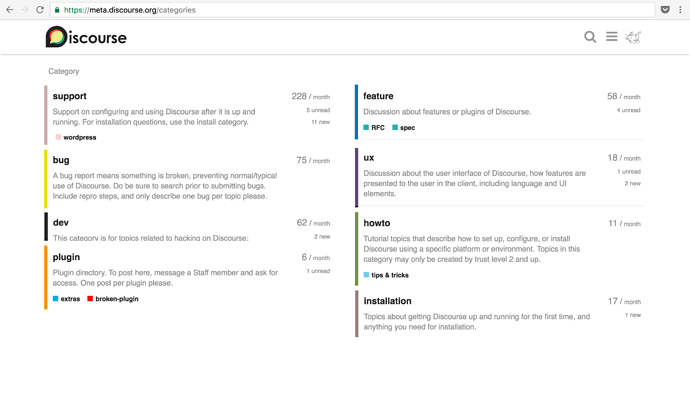The width and height of the screenshot is (690, 398).
Task: Click the bug category description text
Action: pos(165,186)
